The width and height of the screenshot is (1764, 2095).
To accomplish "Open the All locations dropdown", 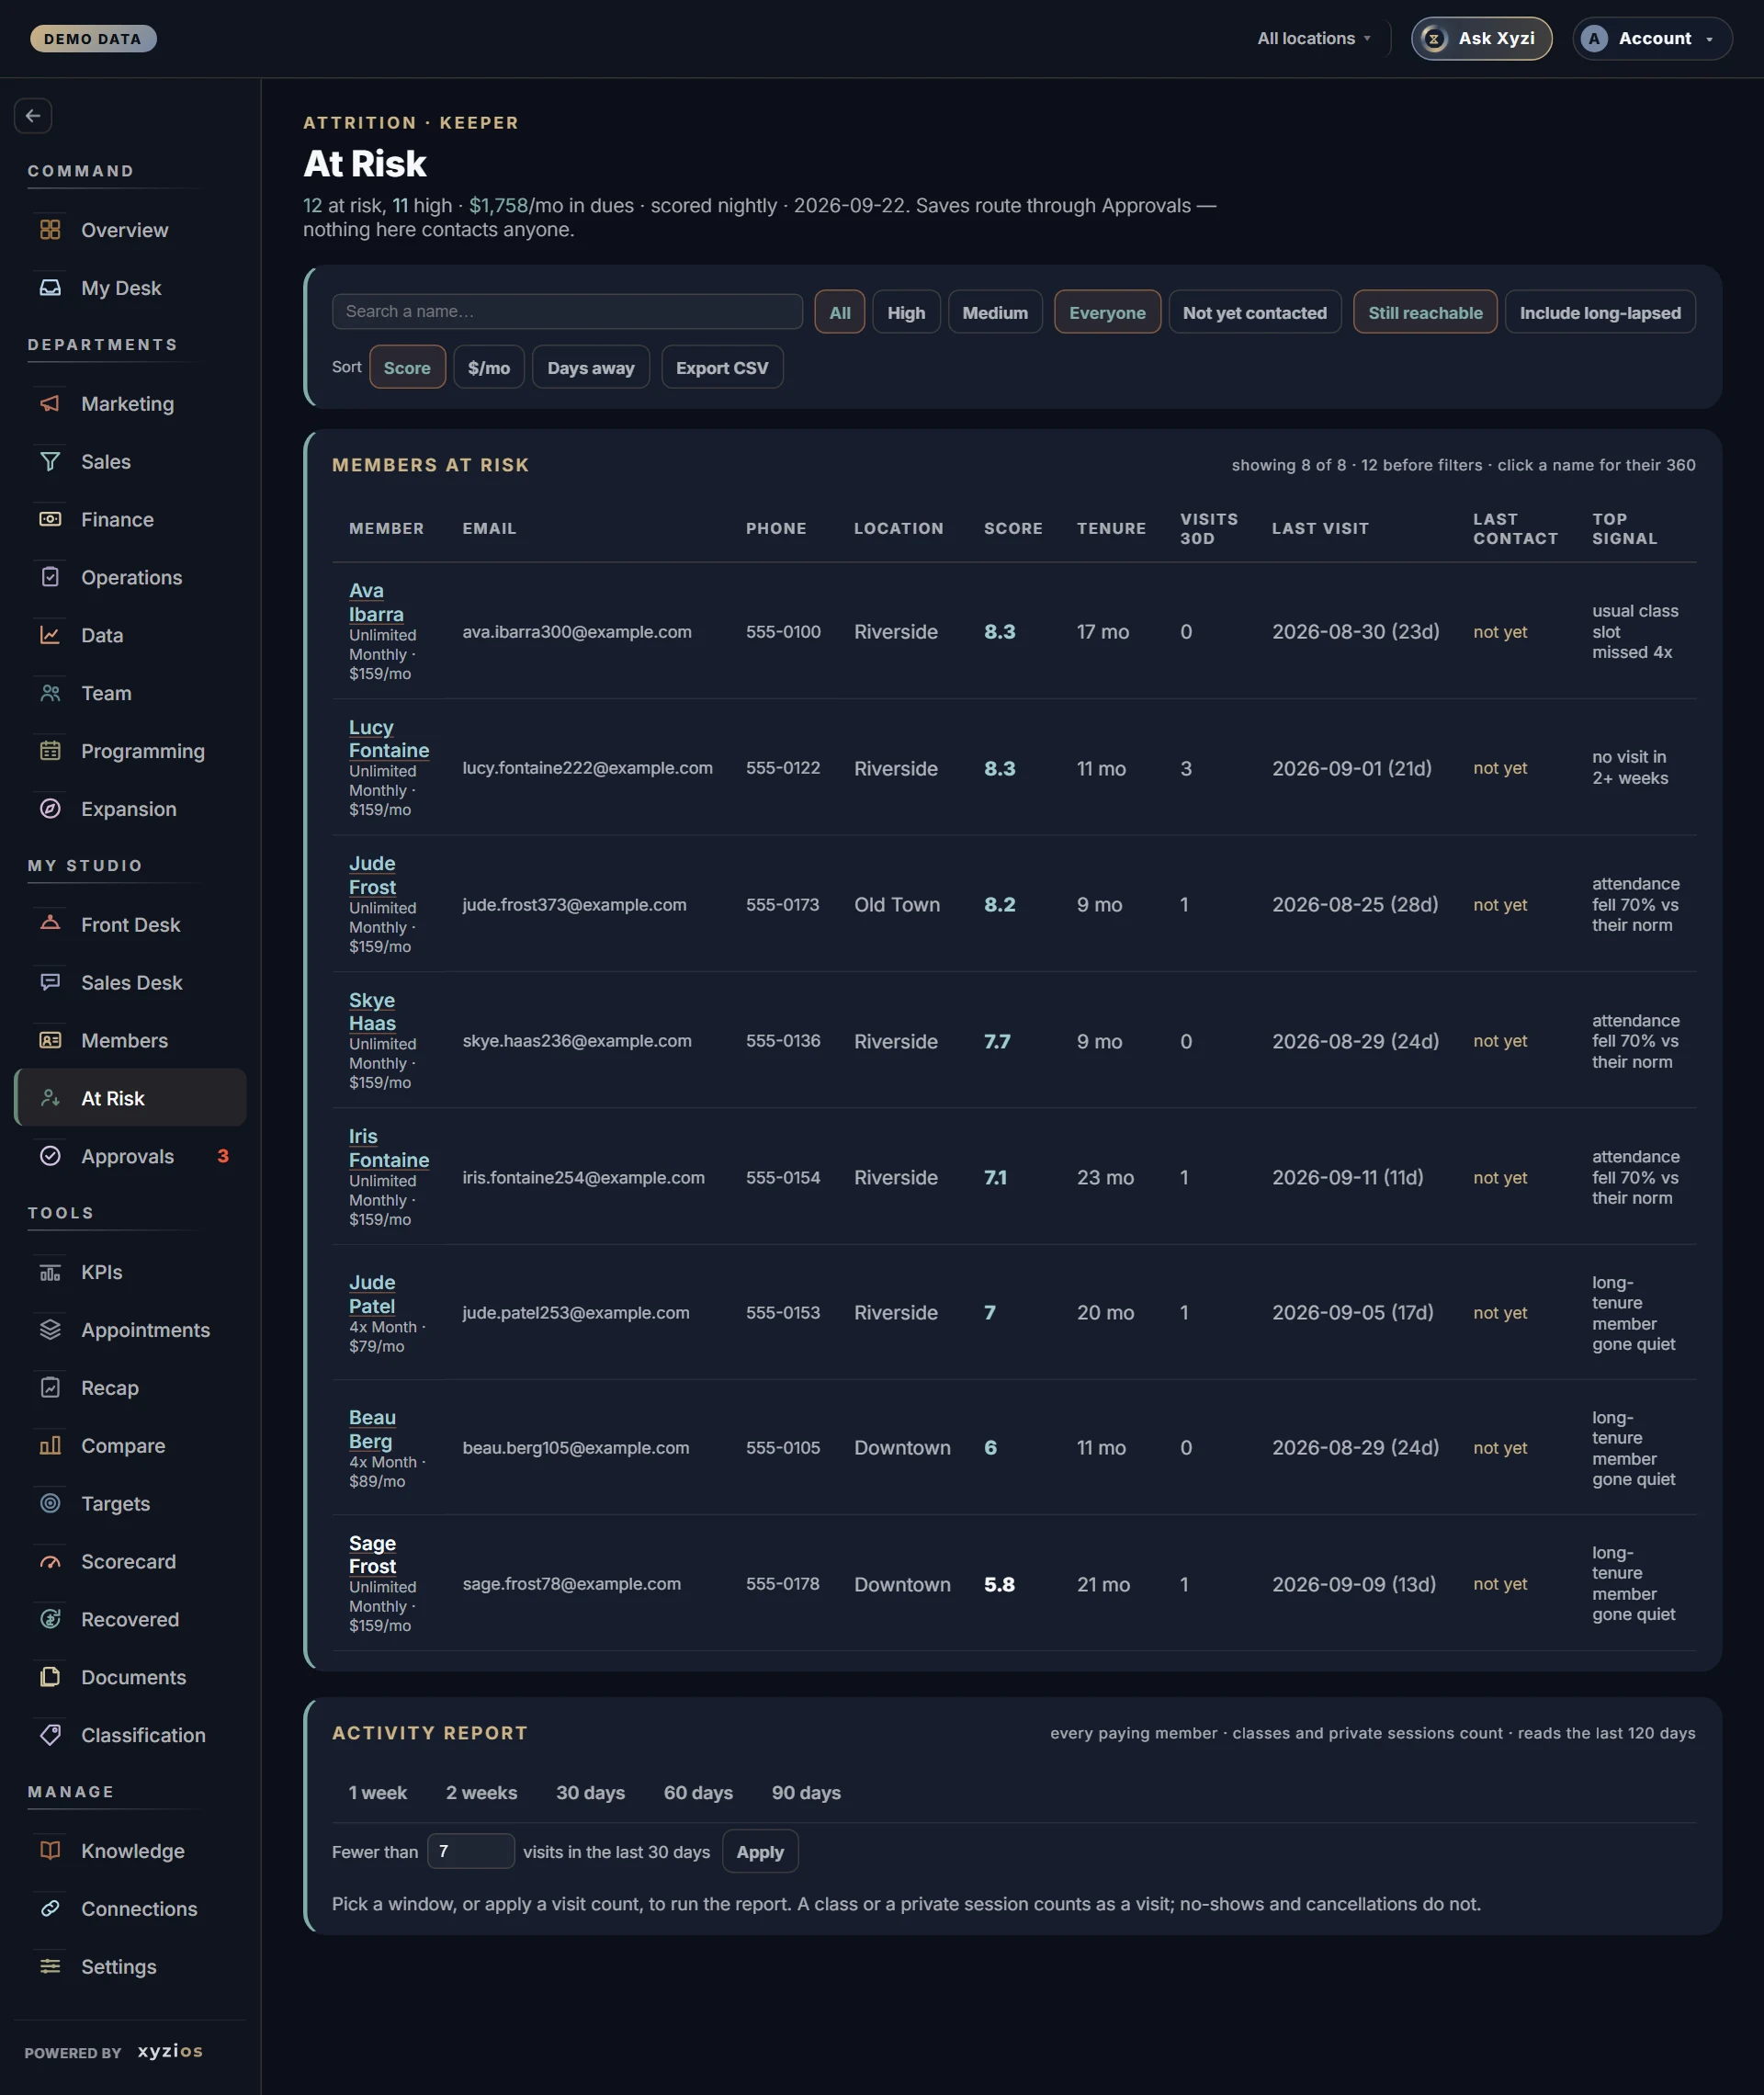I will click(x=1313, y=39).
